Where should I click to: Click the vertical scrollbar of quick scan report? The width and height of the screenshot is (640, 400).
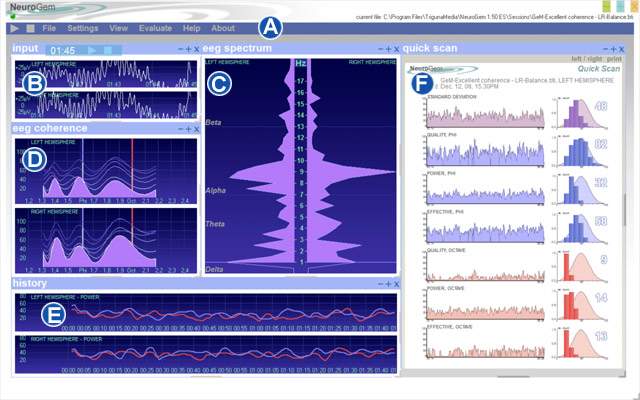(624, 210)
